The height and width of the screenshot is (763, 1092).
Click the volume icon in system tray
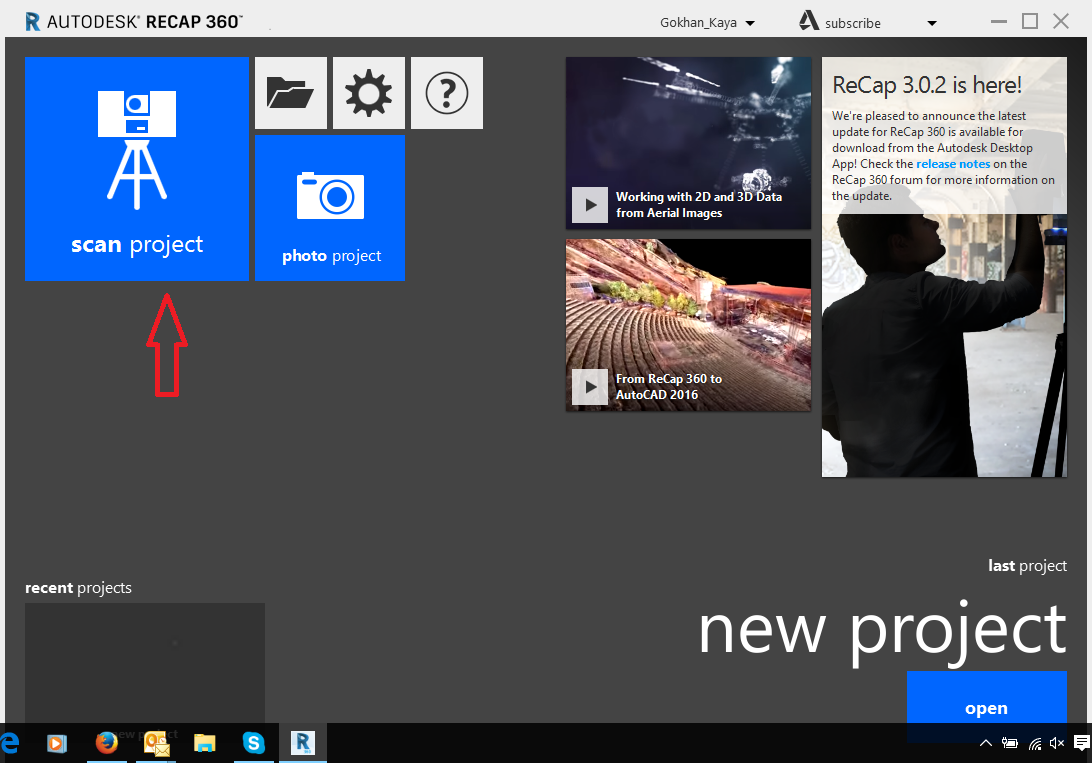(x=1056, y=743)
